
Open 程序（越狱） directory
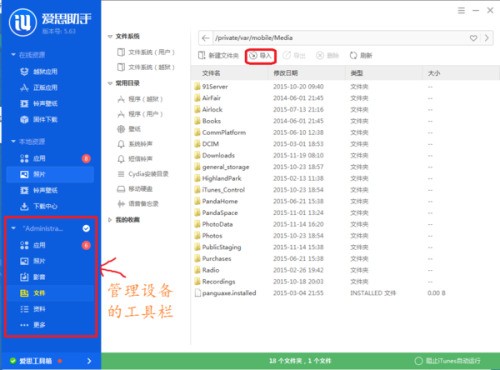[x=140, y=99]
